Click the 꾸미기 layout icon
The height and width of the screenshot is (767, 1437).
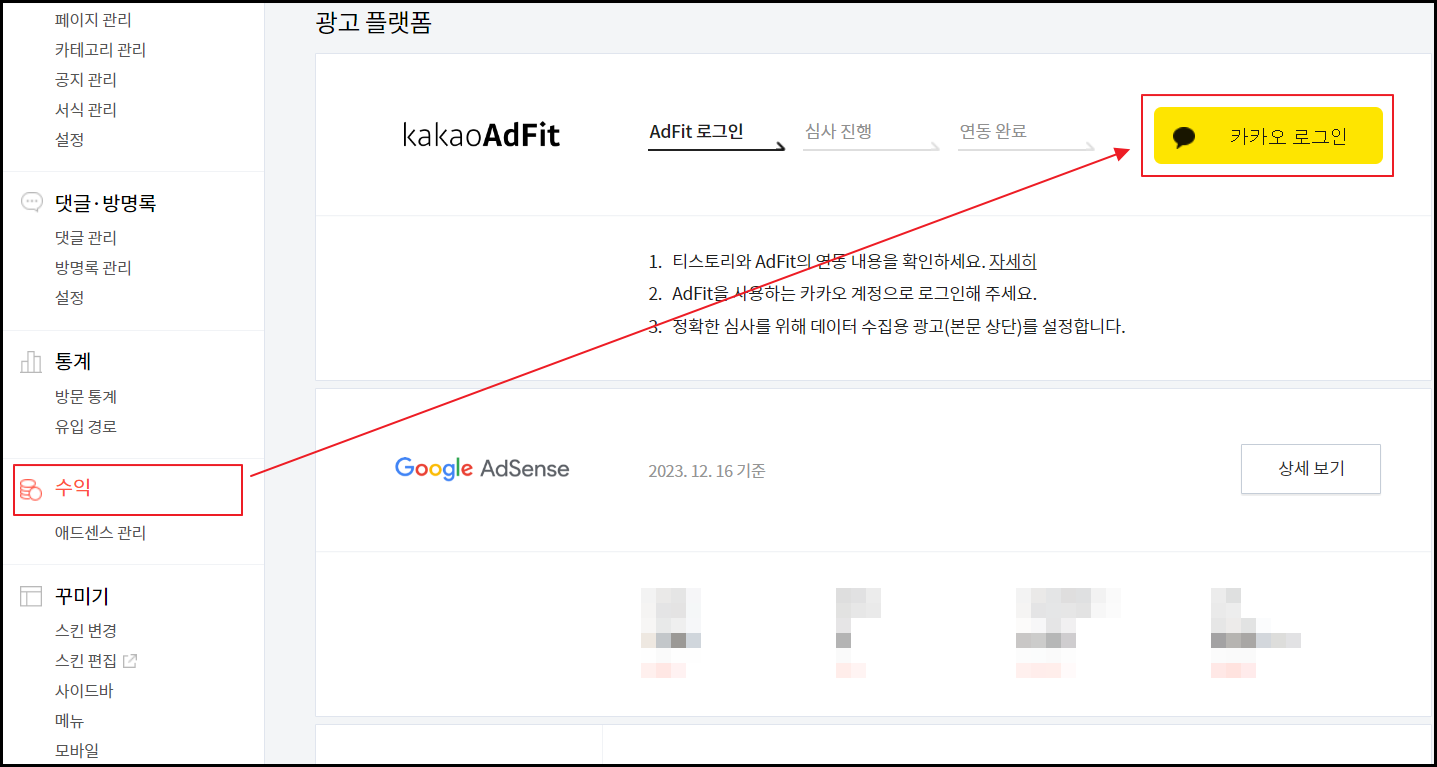click(x=32, y=596)
